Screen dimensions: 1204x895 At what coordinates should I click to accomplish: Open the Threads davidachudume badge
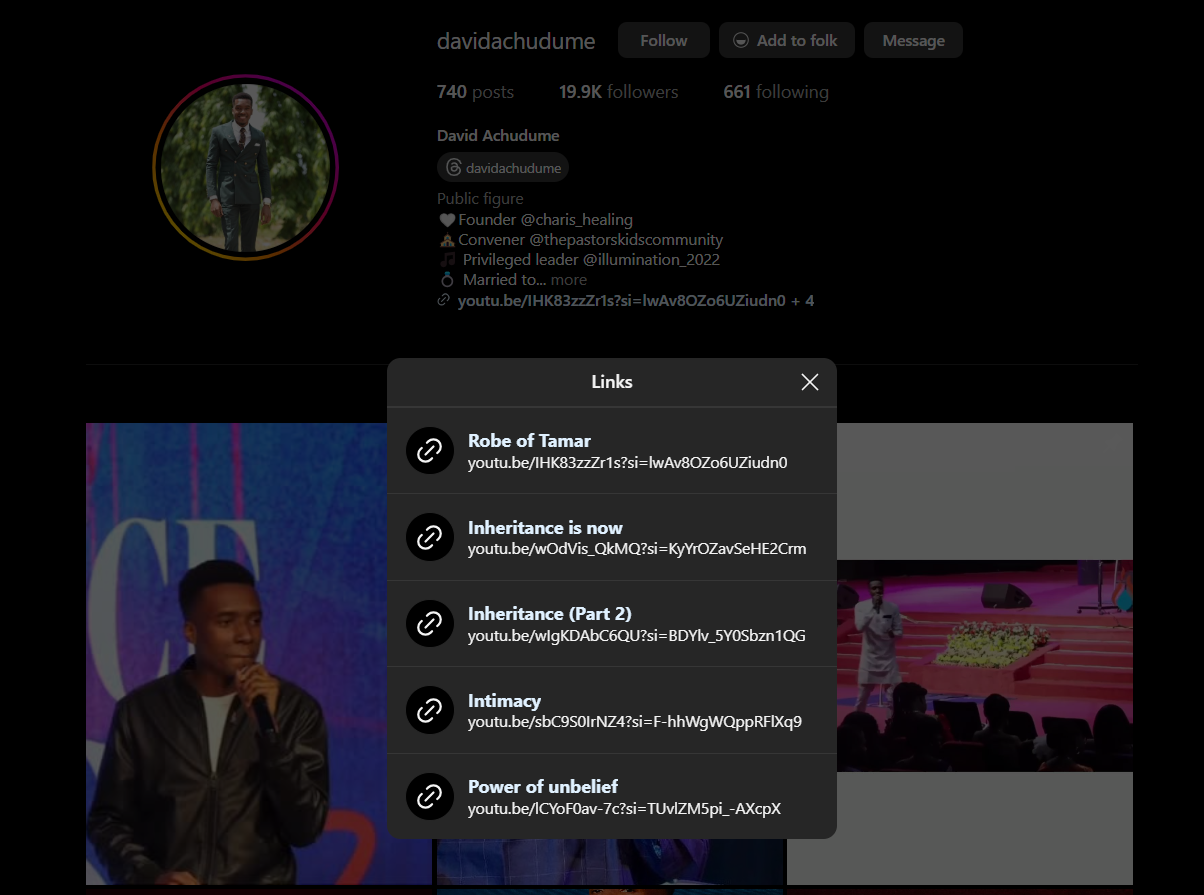(x=503, y=168)
